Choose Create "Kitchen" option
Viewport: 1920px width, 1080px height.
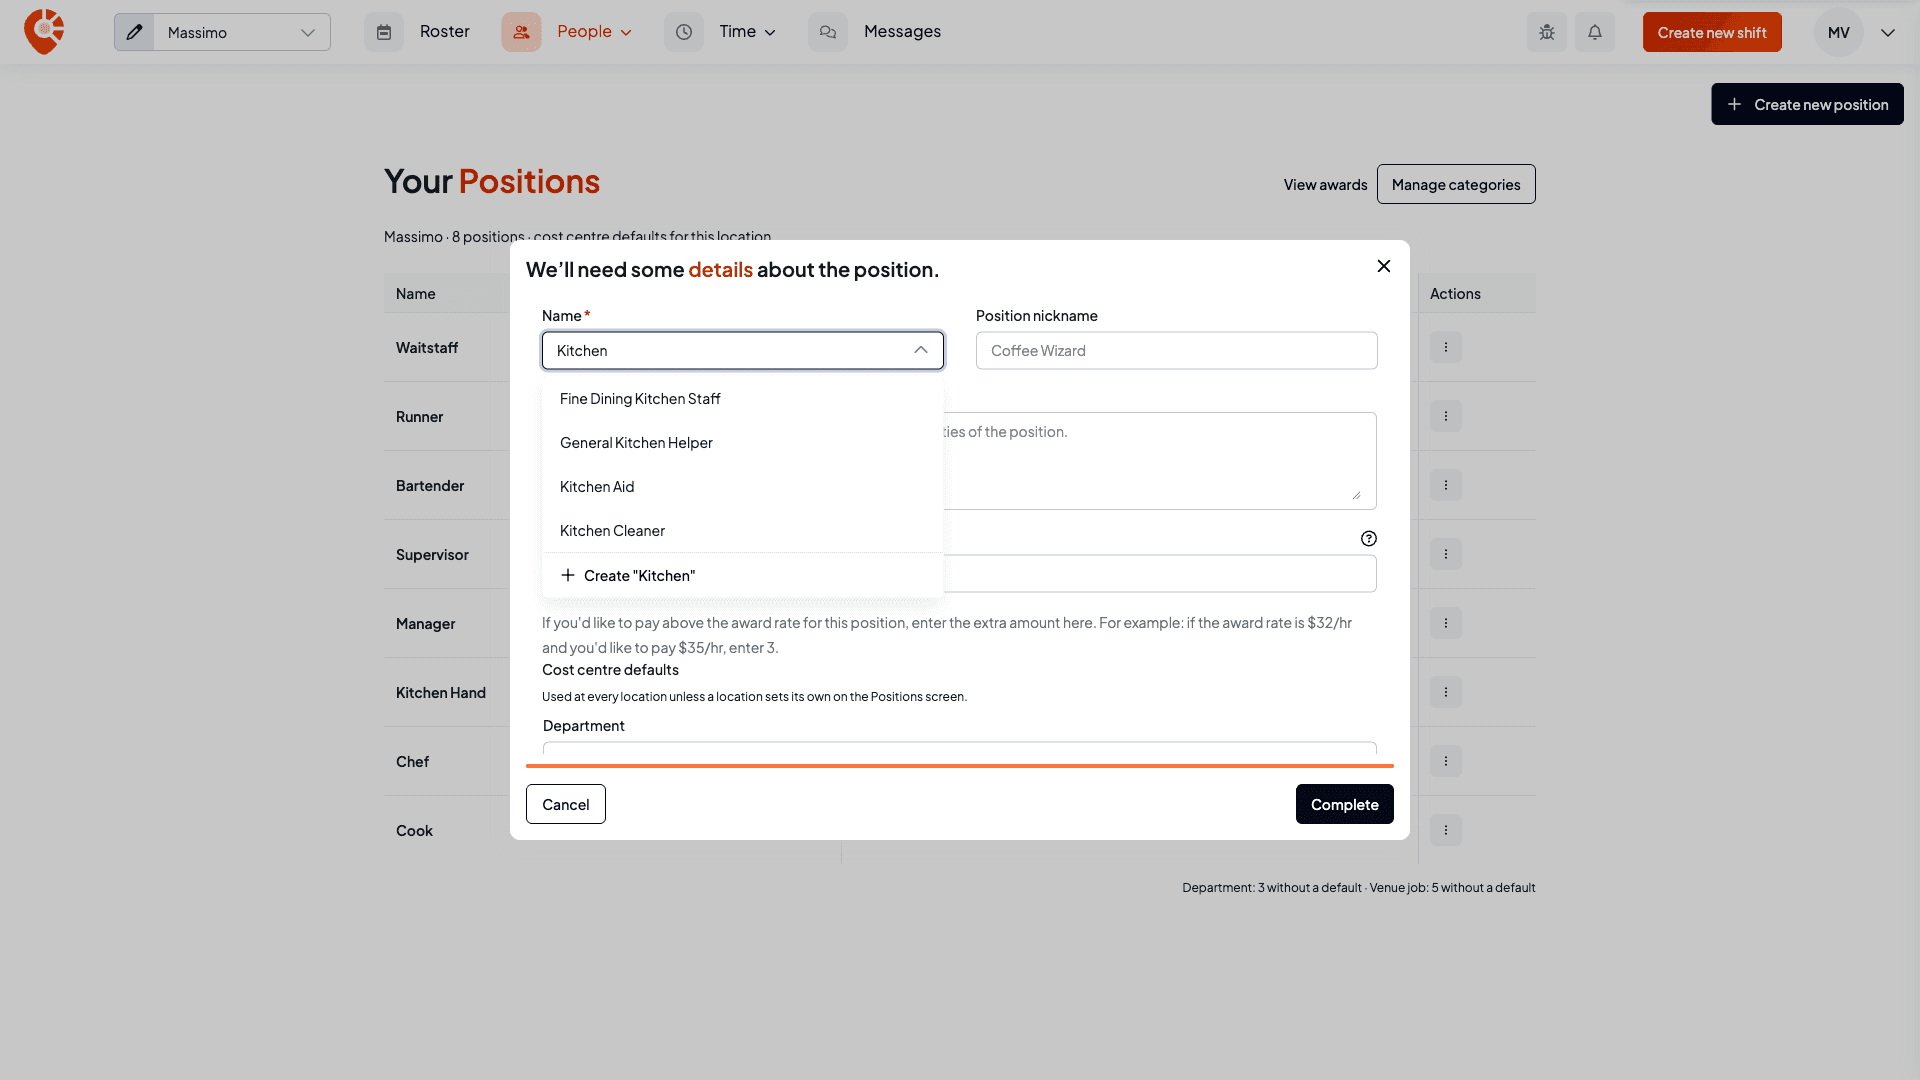click(x=743, y=575)
